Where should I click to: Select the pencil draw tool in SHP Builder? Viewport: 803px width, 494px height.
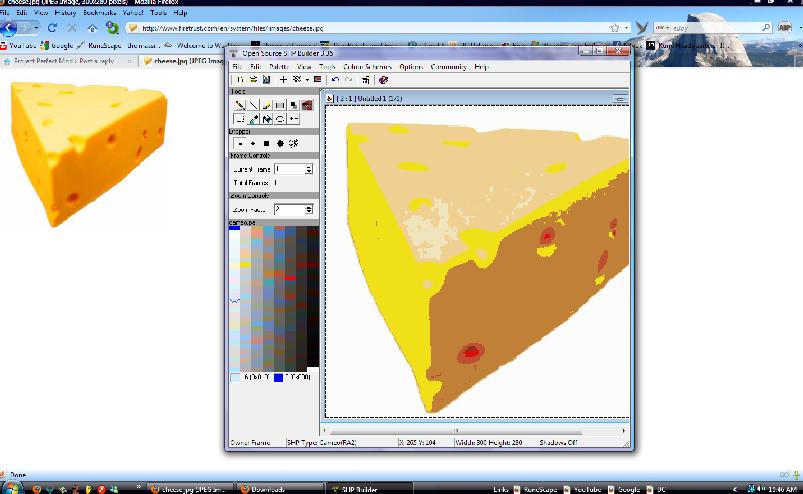tap(240, 104)
